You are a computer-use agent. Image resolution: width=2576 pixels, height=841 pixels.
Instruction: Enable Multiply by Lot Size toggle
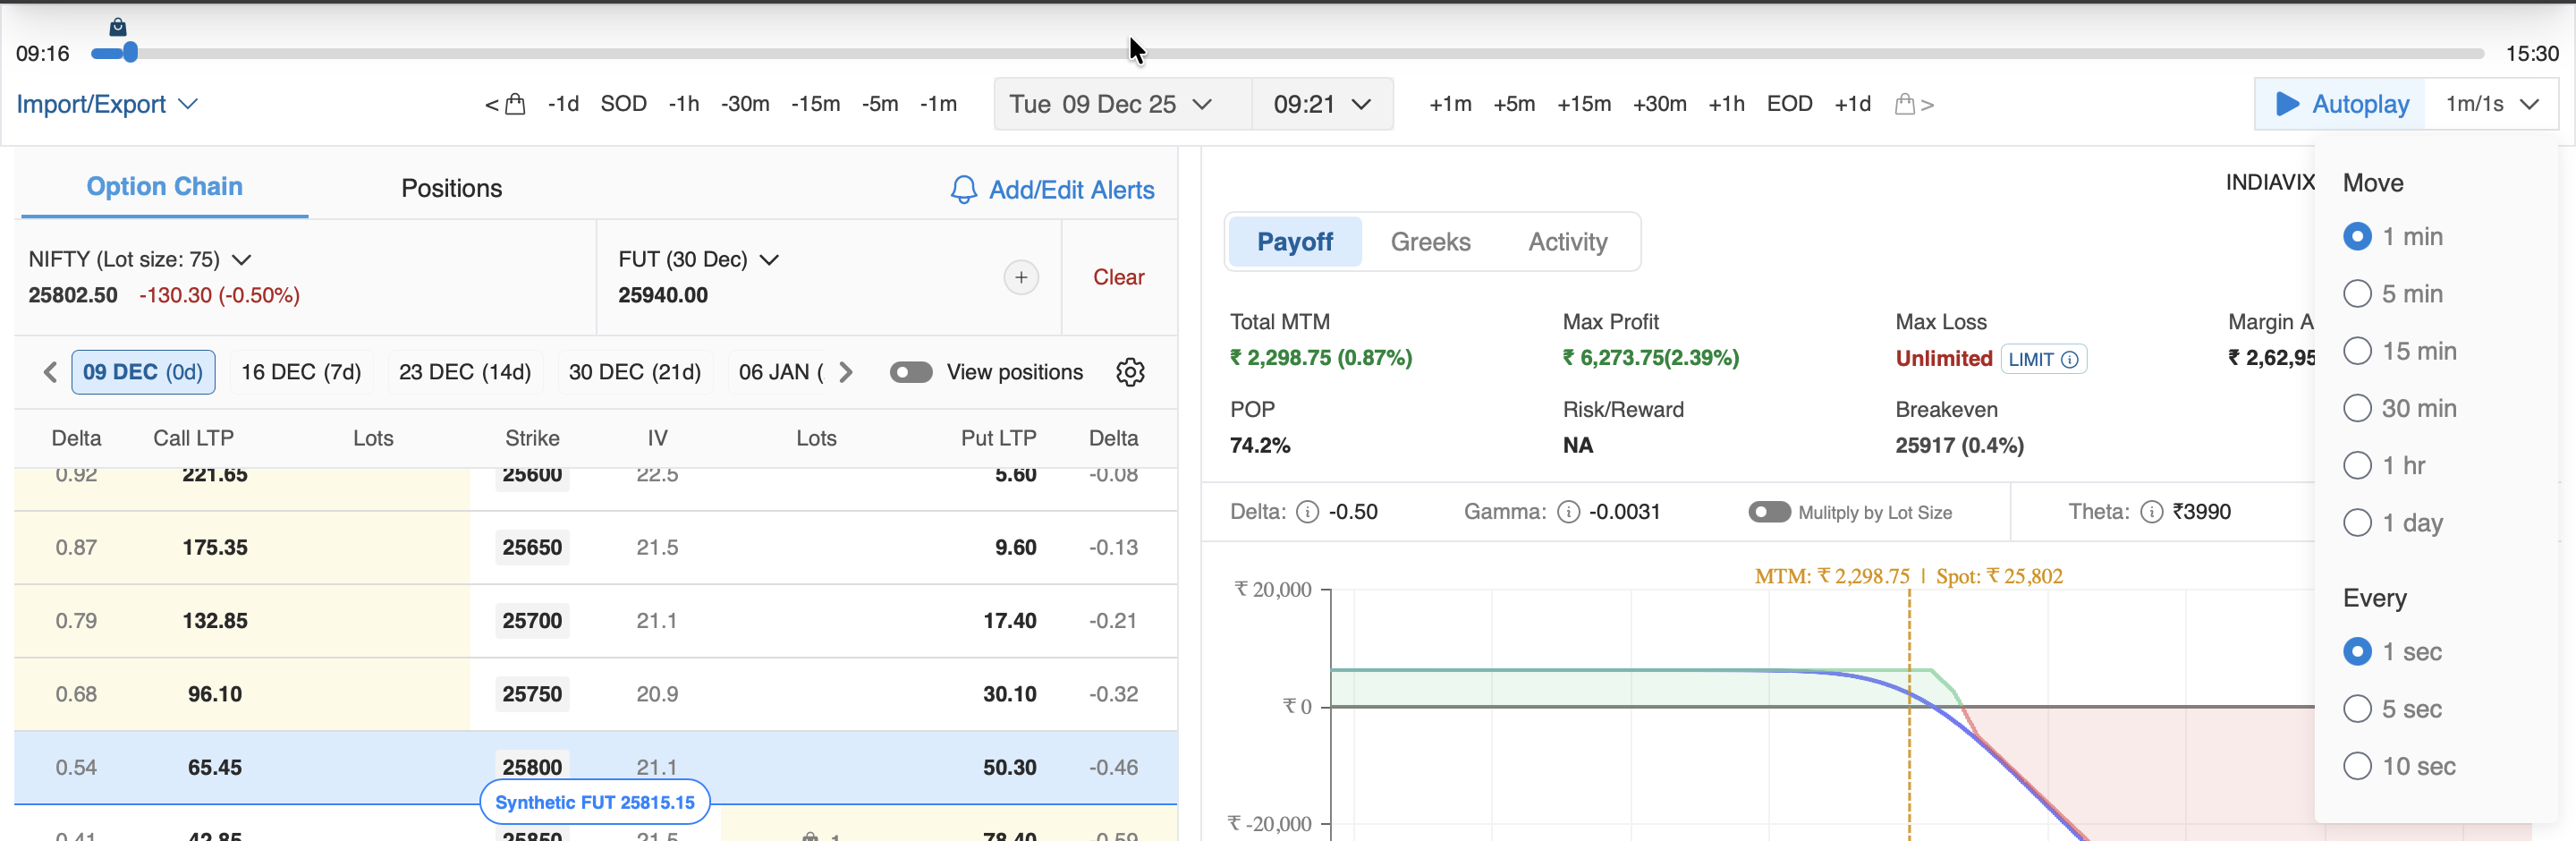(x=1768, y=512)
